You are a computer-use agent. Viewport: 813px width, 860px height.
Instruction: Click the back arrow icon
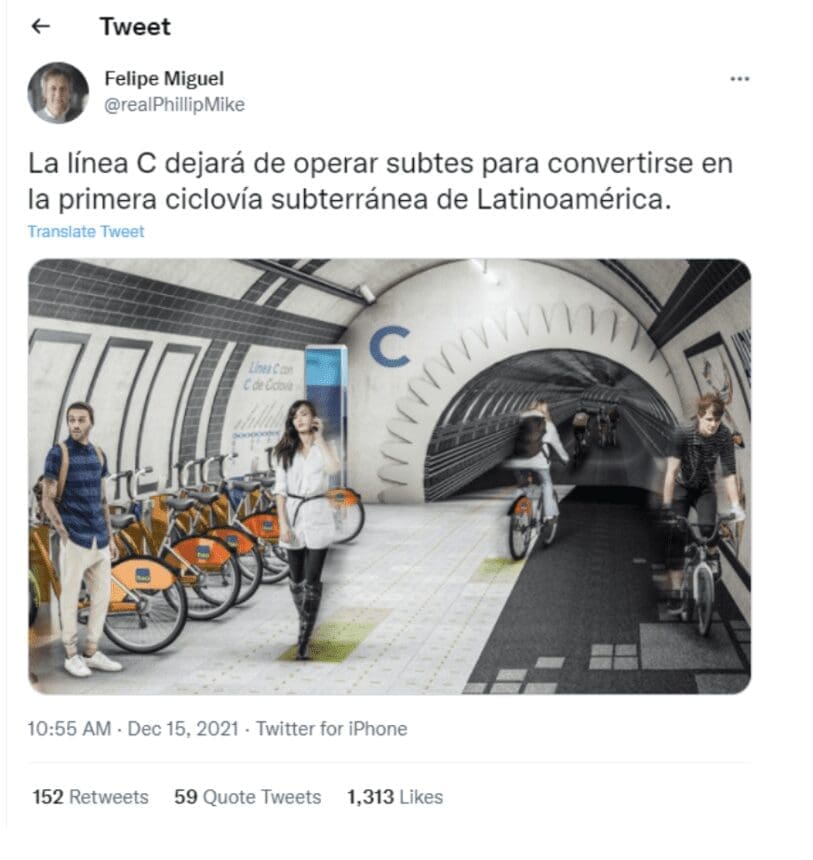point(41,26)
